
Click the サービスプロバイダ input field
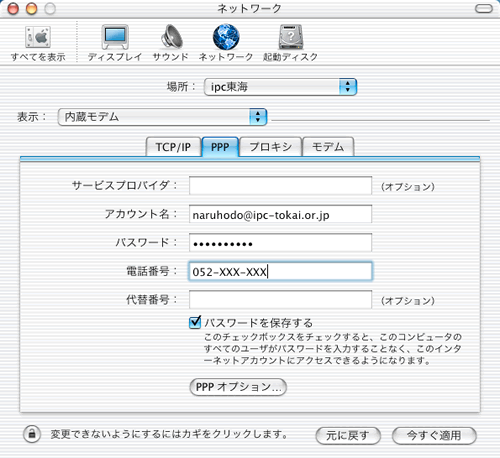click(280, 186)
